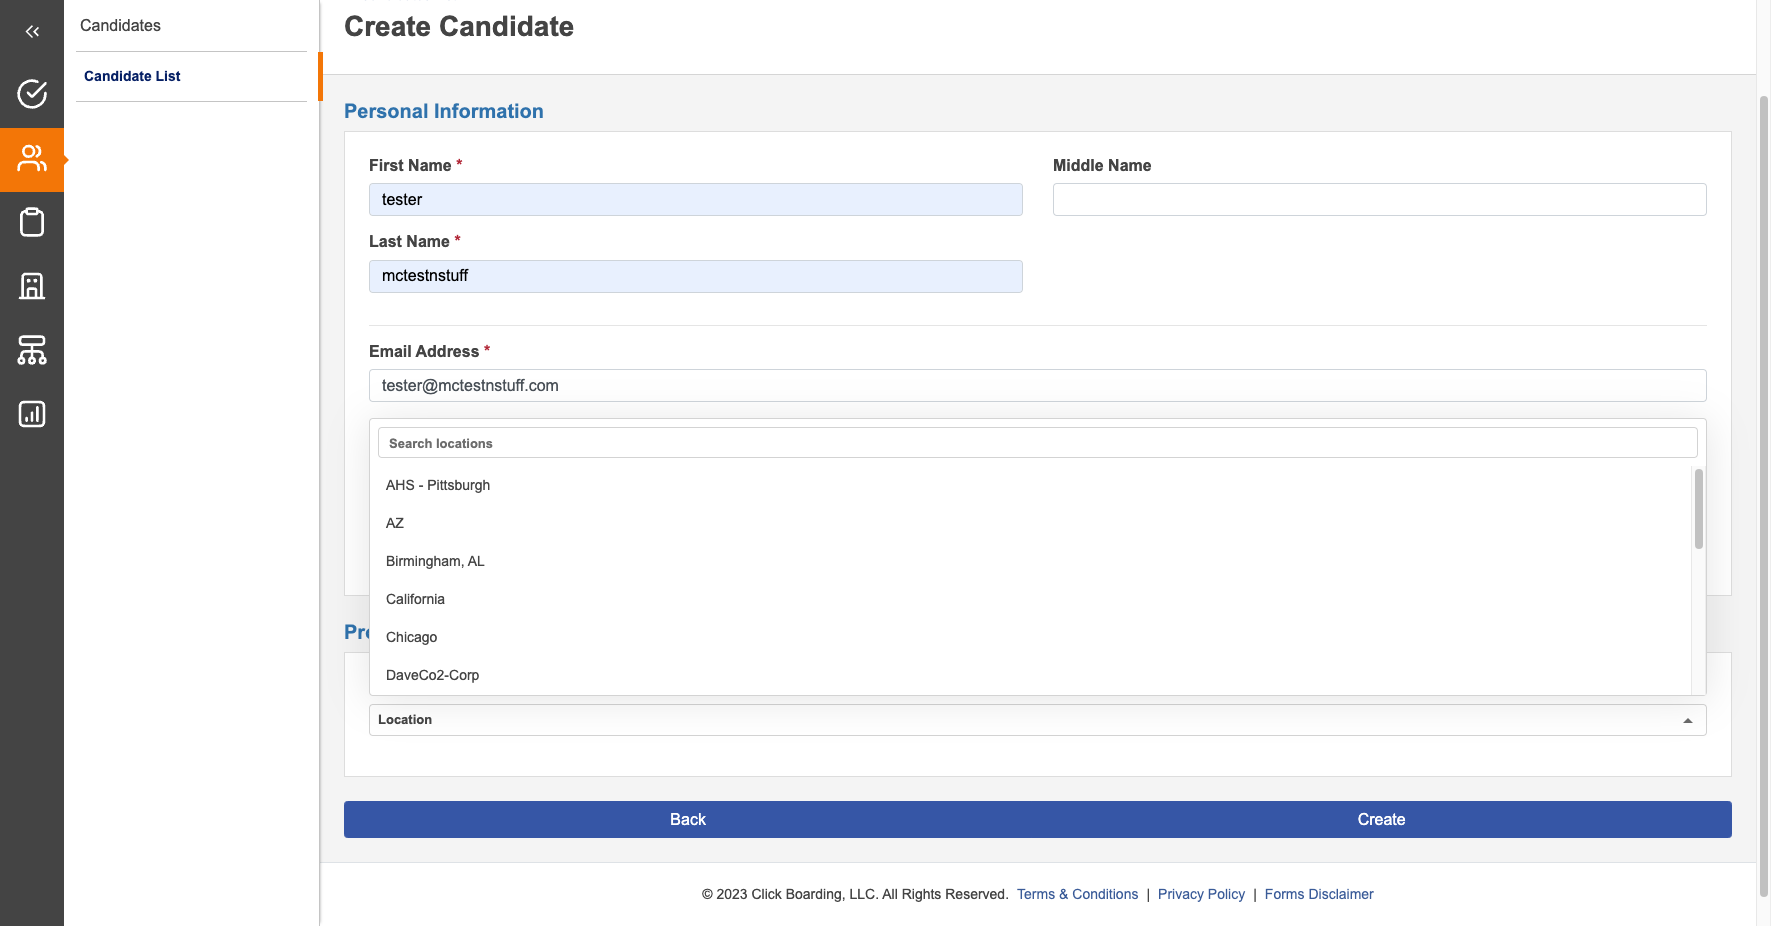1771x926 pixels.
Task: Click into the Middle Name field
Action: 1379,200
